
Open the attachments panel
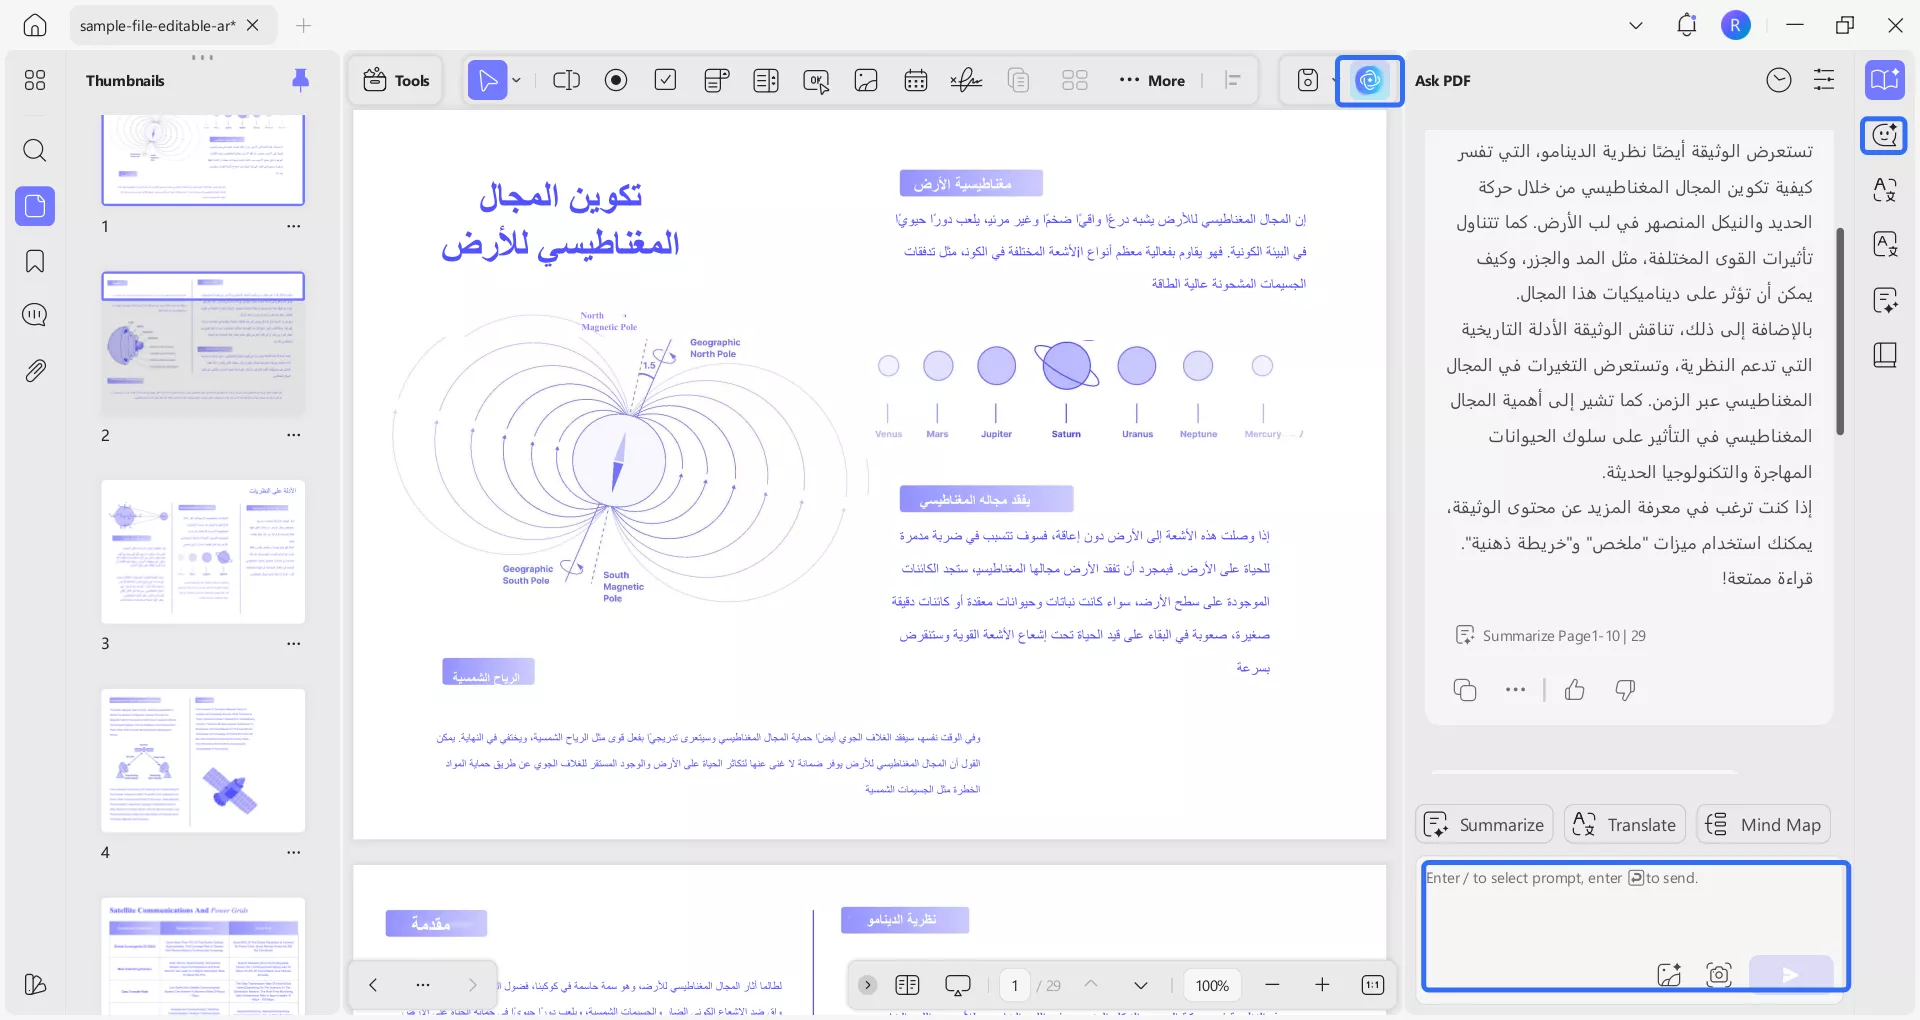35,370
